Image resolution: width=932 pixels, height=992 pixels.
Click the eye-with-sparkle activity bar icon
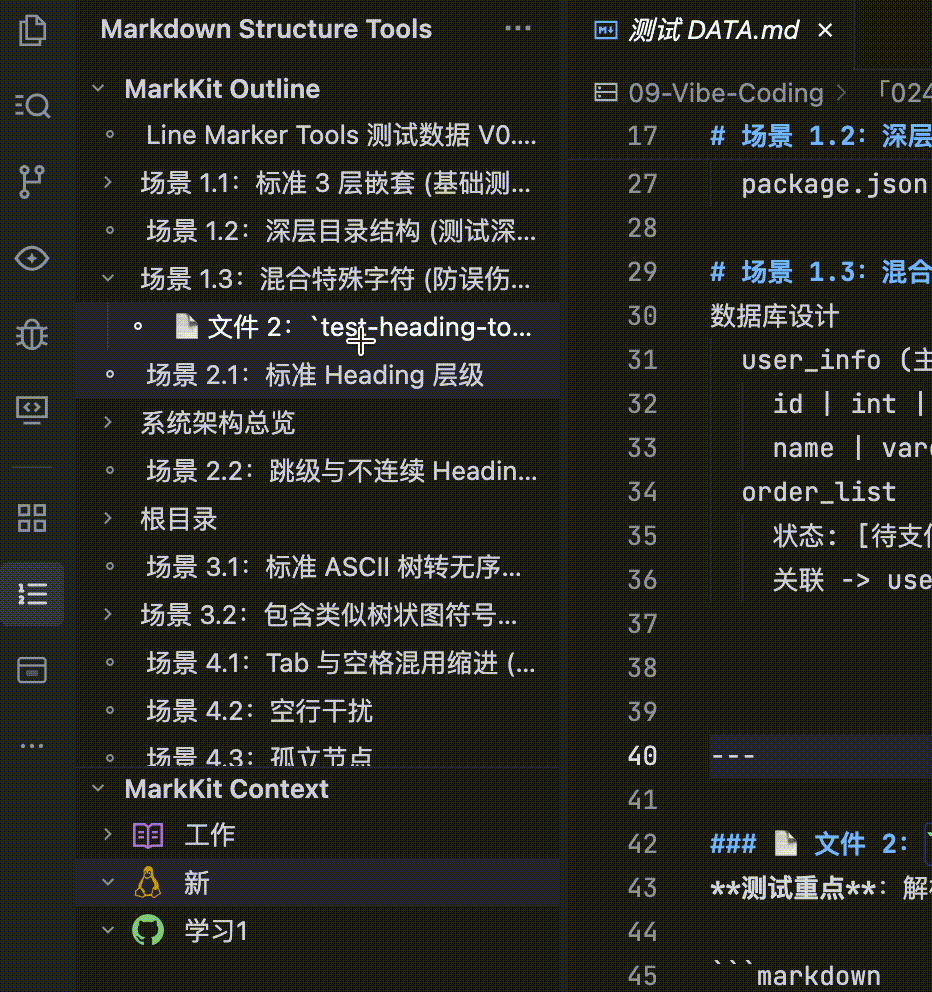pyautogui.click(x=32, y=258)
